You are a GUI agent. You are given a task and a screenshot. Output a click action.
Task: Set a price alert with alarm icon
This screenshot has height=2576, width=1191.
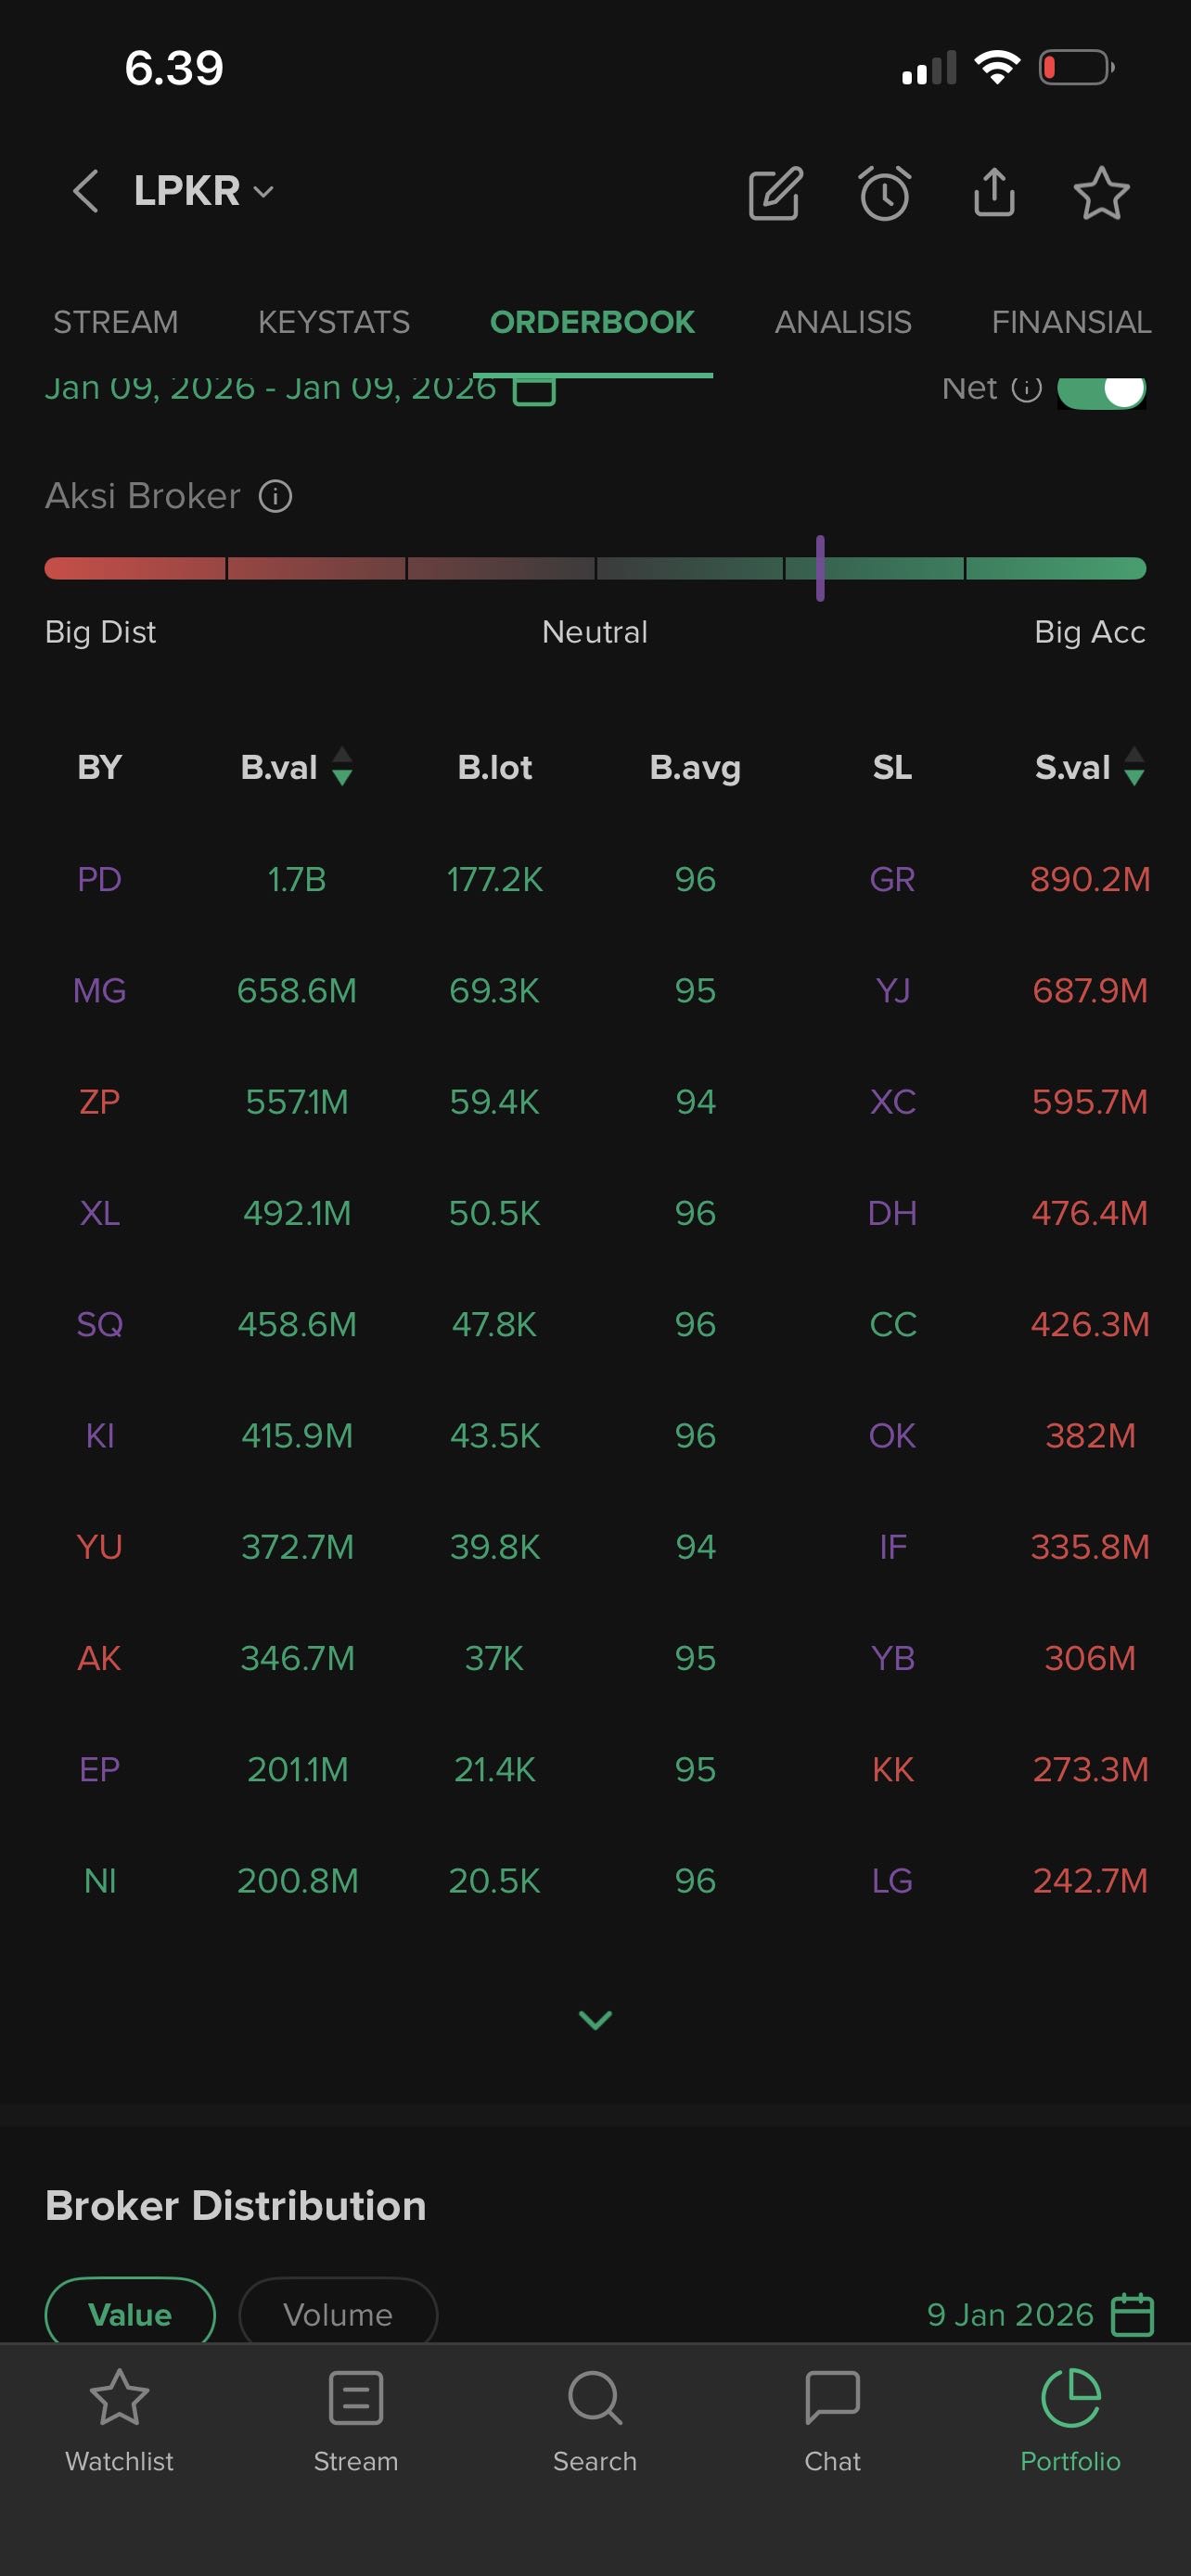point(885,192)
